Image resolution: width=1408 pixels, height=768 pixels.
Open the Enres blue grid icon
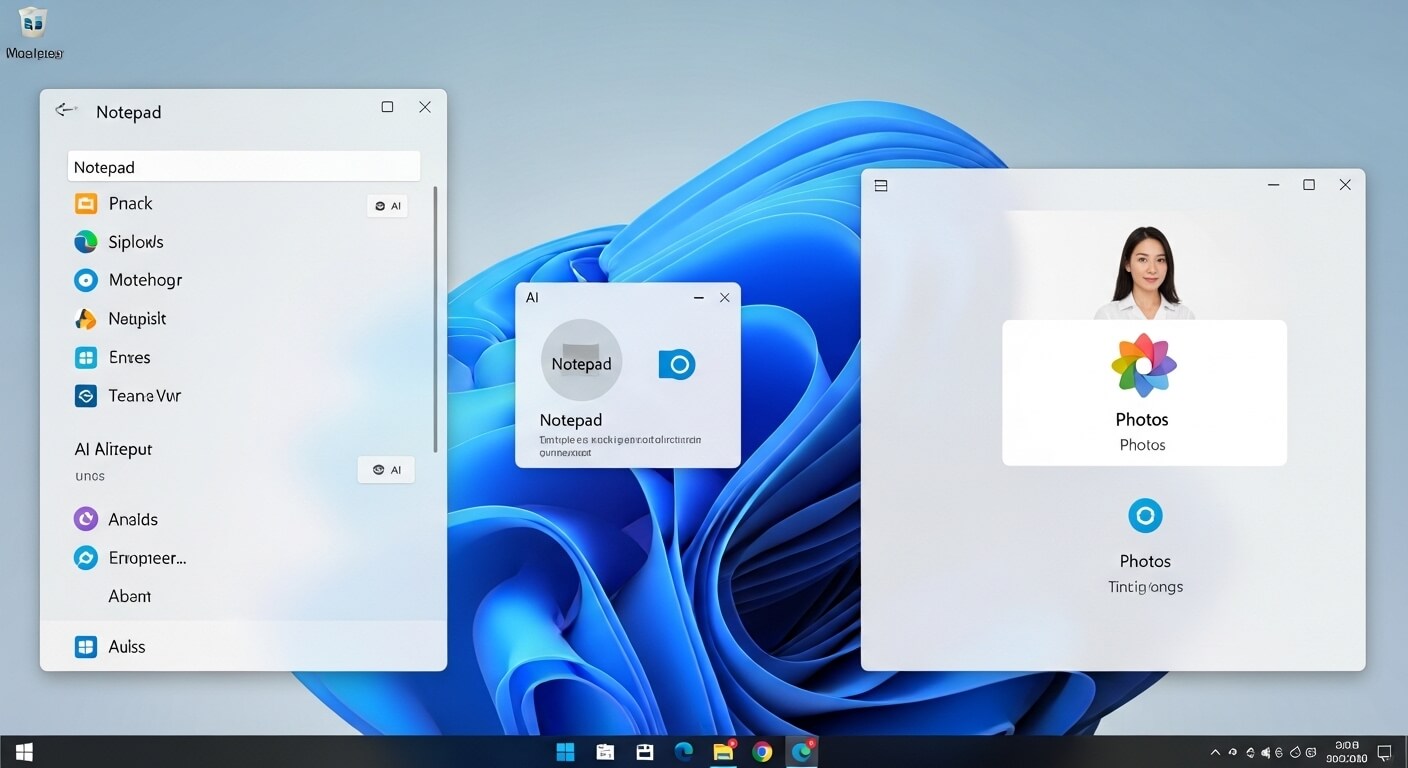[x=85, y=357]
